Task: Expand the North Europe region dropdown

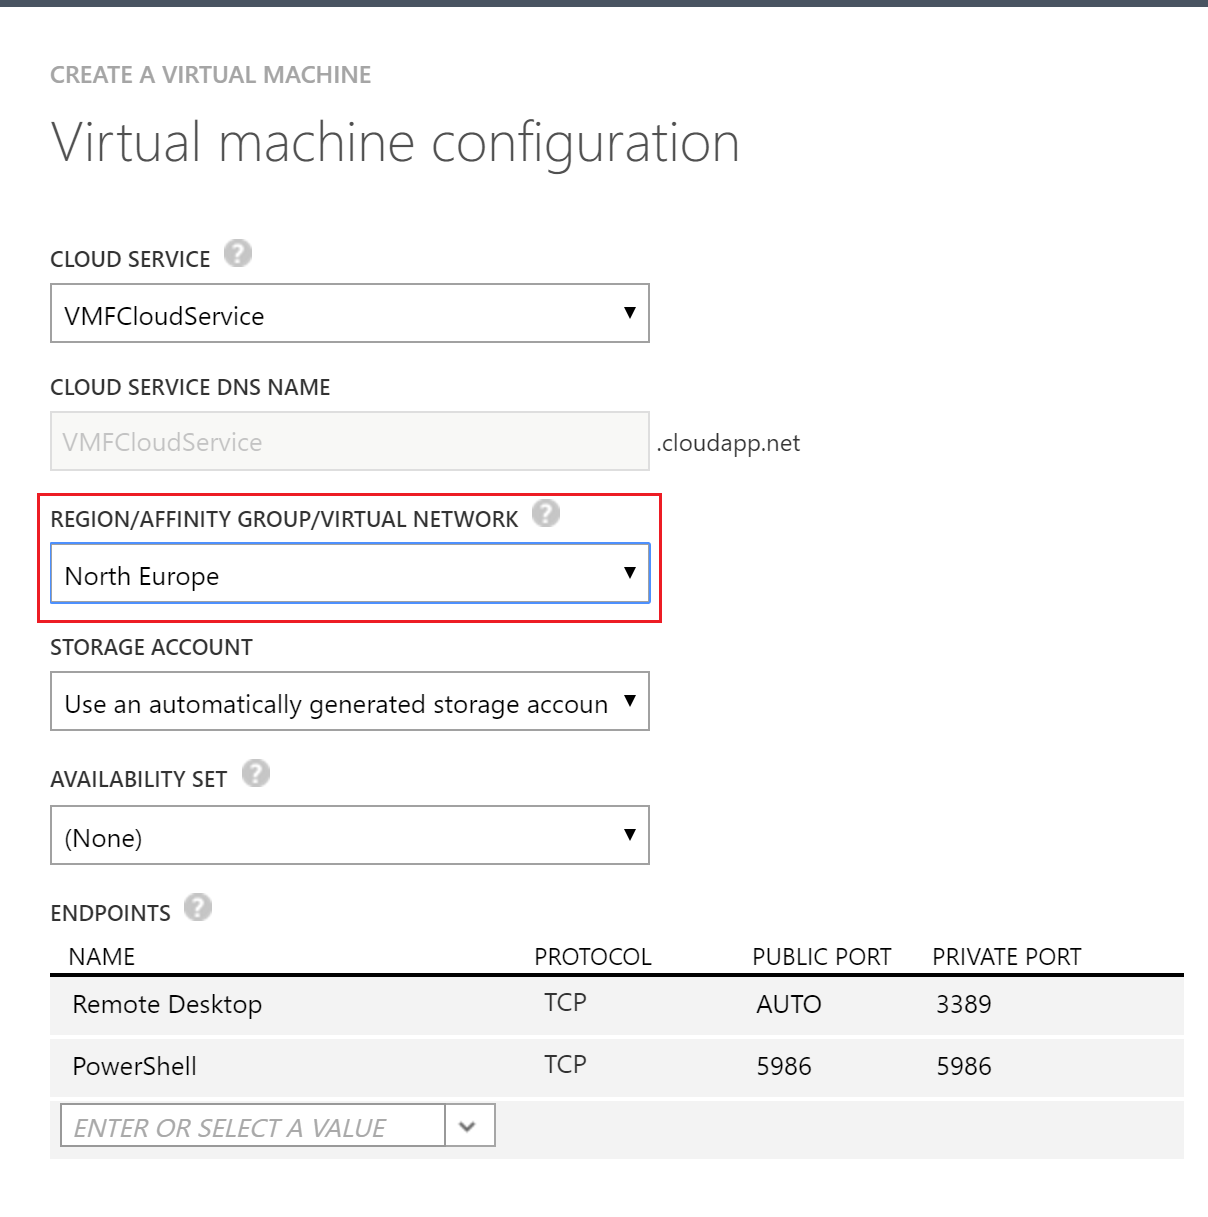Action: [349, 574]
